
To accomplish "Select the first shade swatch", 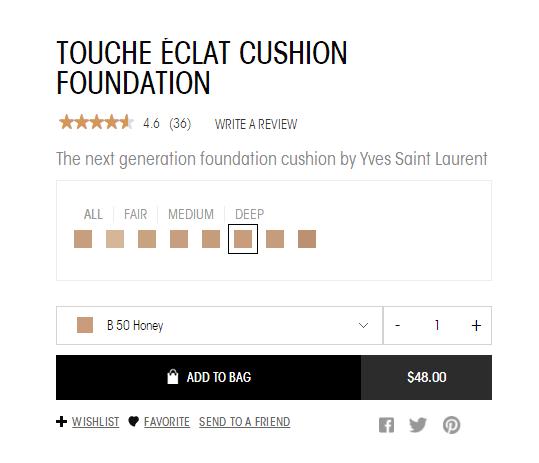I will coord(83,239).
